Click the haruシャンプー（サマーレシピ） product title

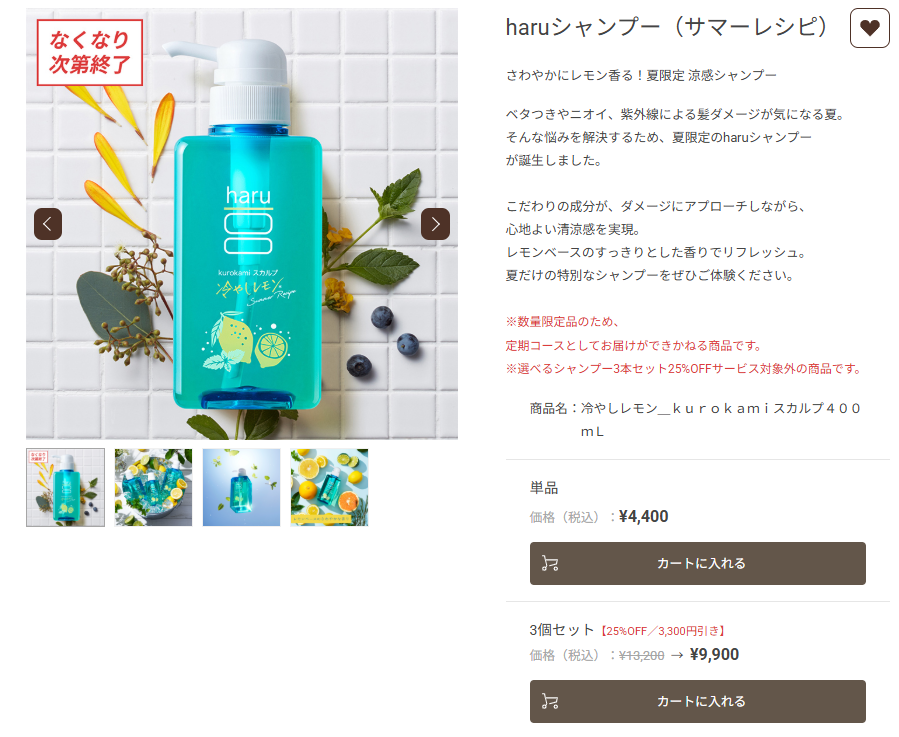(666, 27)
